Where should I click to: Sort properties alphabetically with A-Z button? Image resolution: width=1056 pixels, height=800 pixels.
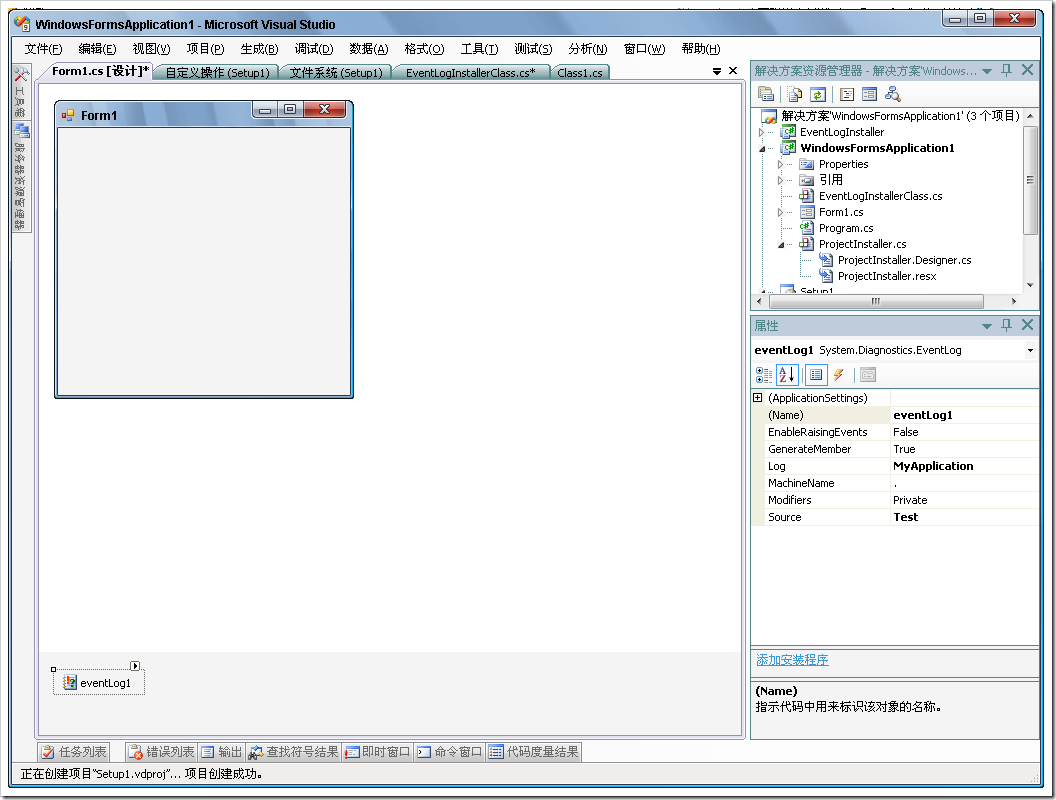point(787,374)
